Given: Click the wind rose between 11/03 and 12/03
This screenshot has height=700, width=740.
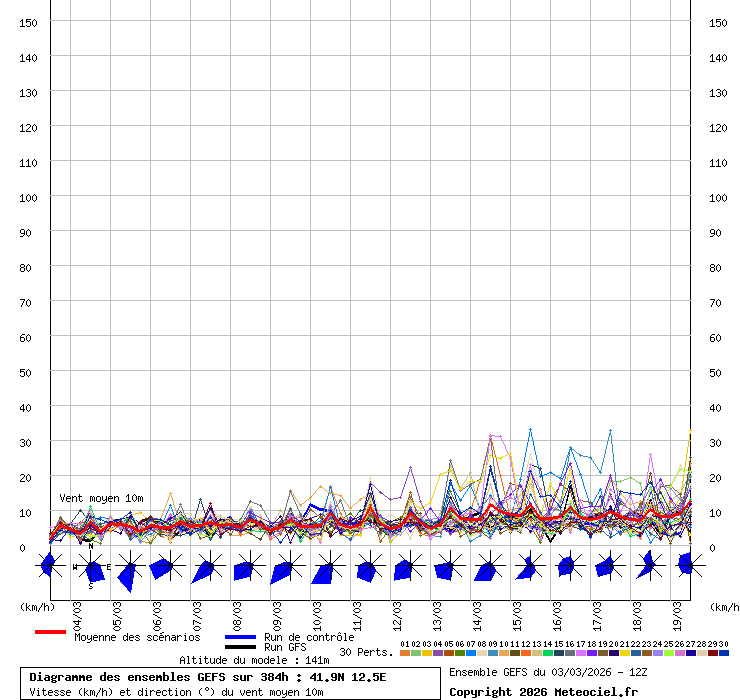Looking at the screenshot, I should (x=367, y=567).
